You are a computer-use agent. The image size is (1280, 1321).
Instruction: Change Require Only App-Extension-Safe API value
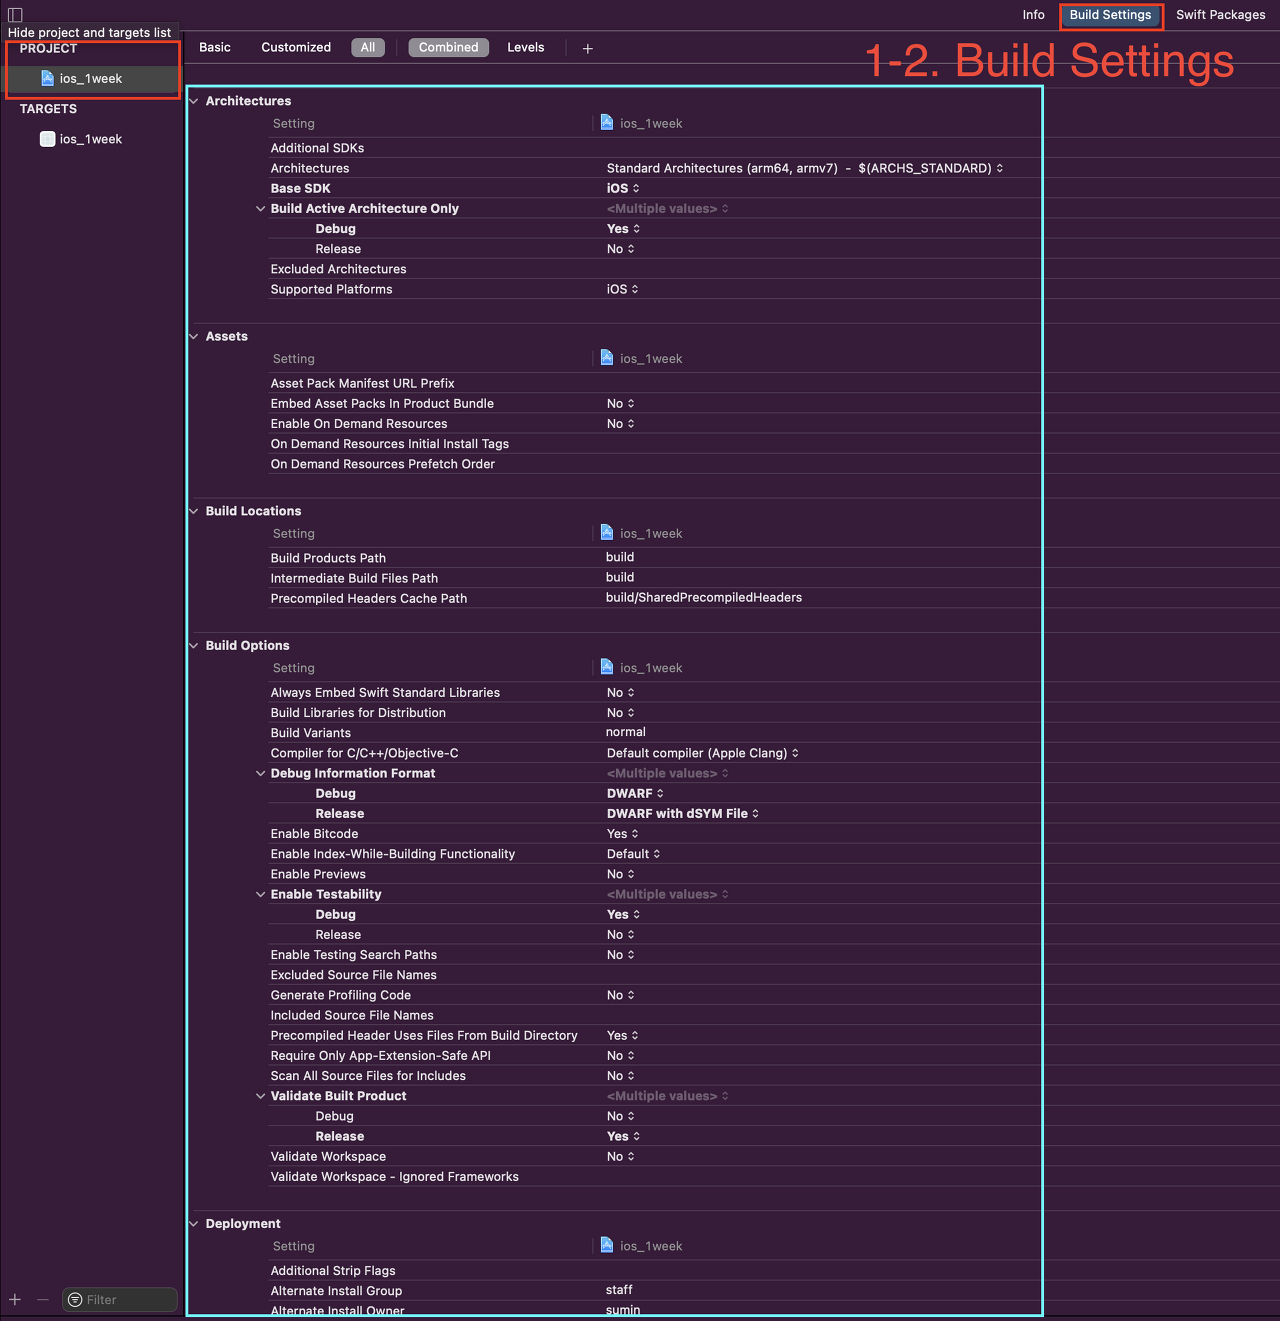(620, 1056)
